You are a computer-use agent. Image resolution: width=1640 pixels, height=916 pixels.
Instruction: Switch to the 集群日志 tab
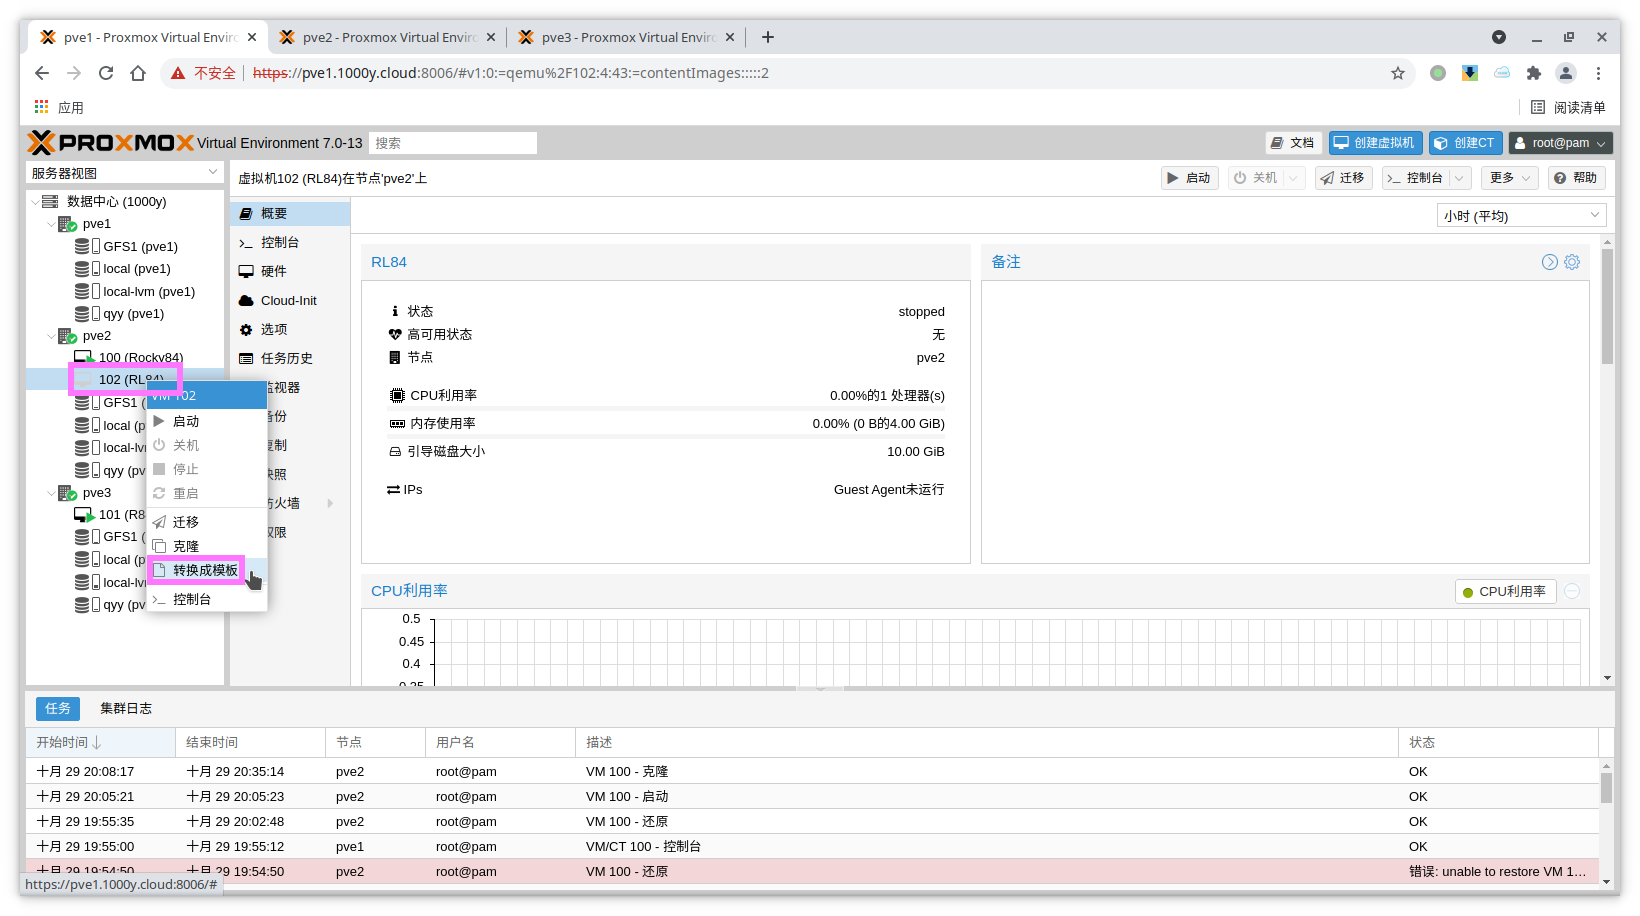tap(126, 708)
